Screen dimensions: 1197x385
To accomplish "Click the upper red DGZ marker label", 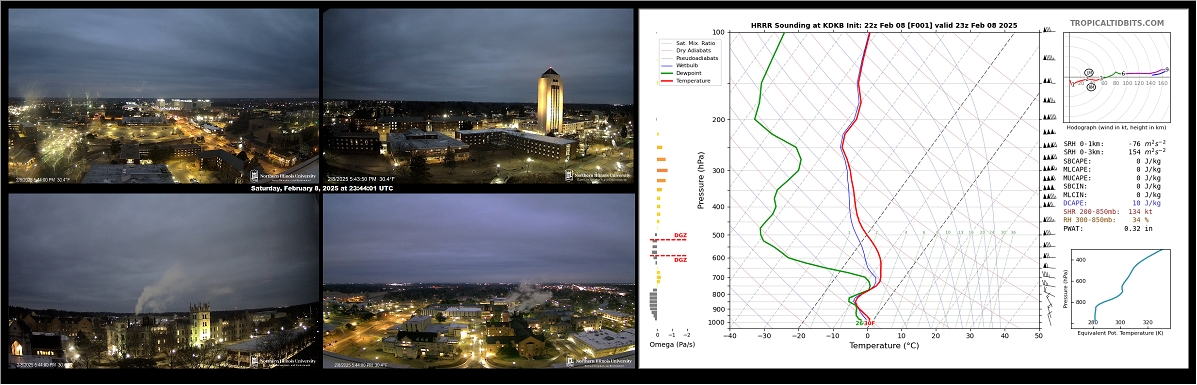I will [680, 235].
